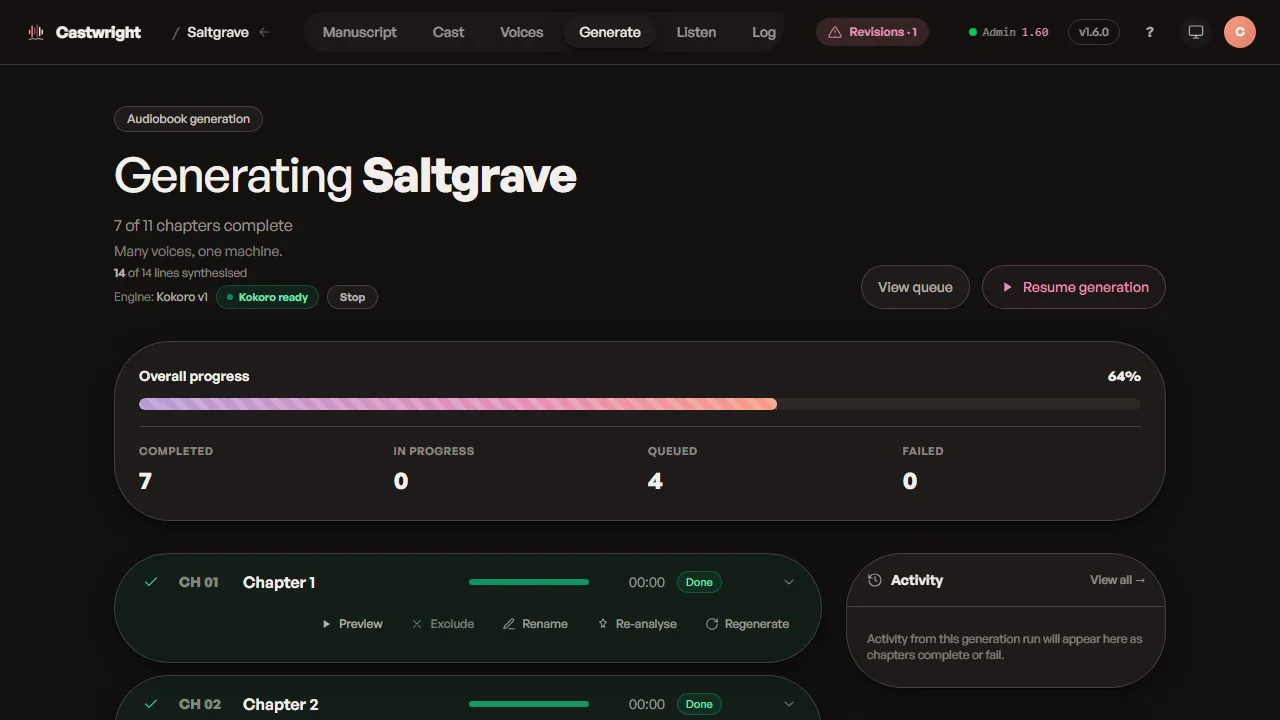1280x720 pixels.
Task: Open the help question mark icon
Action: (1150, 32)
